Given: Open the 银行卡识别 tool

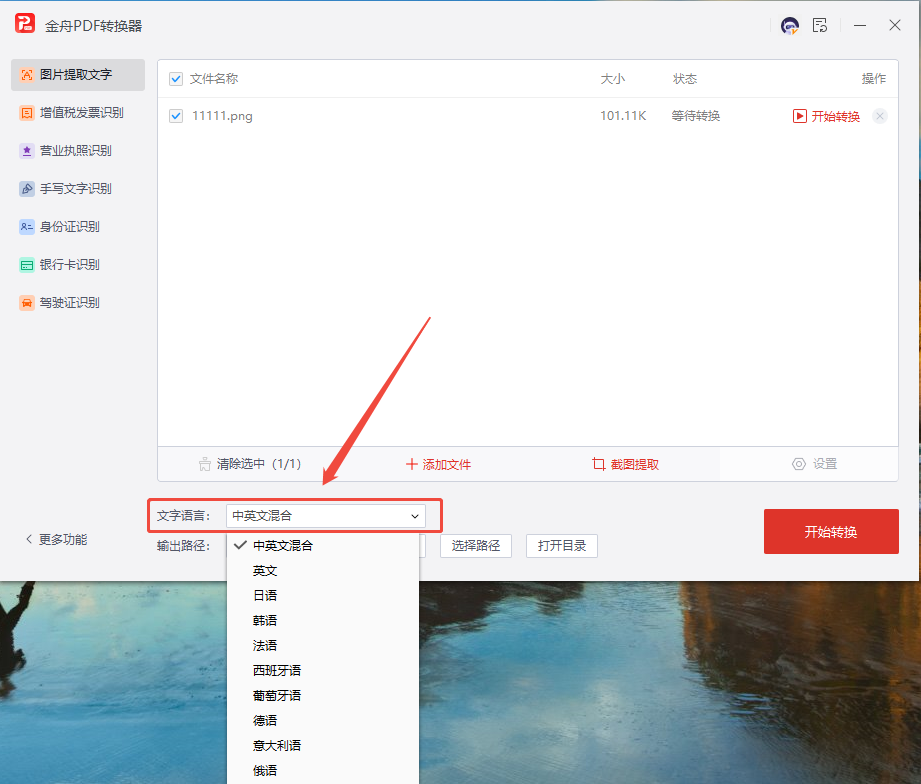Looking at the screenshot, I should coord(27,265).
